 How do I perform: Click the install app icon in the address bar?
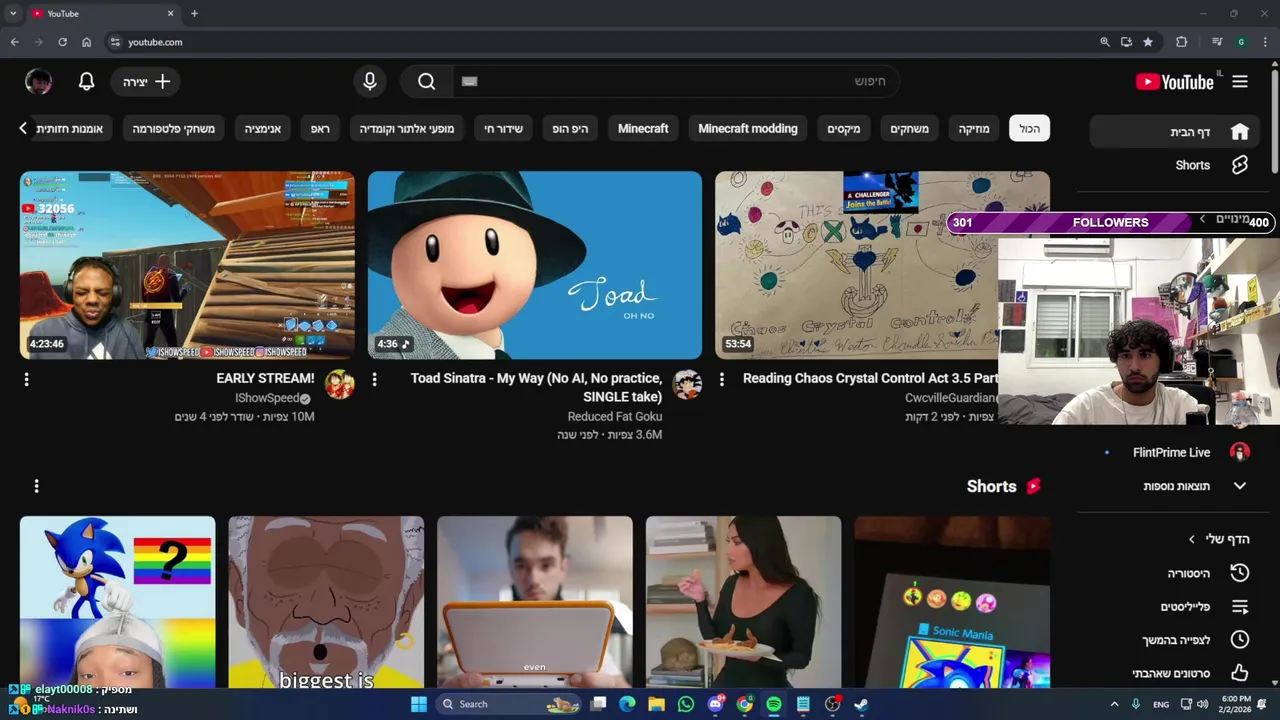pos(1126,42)
